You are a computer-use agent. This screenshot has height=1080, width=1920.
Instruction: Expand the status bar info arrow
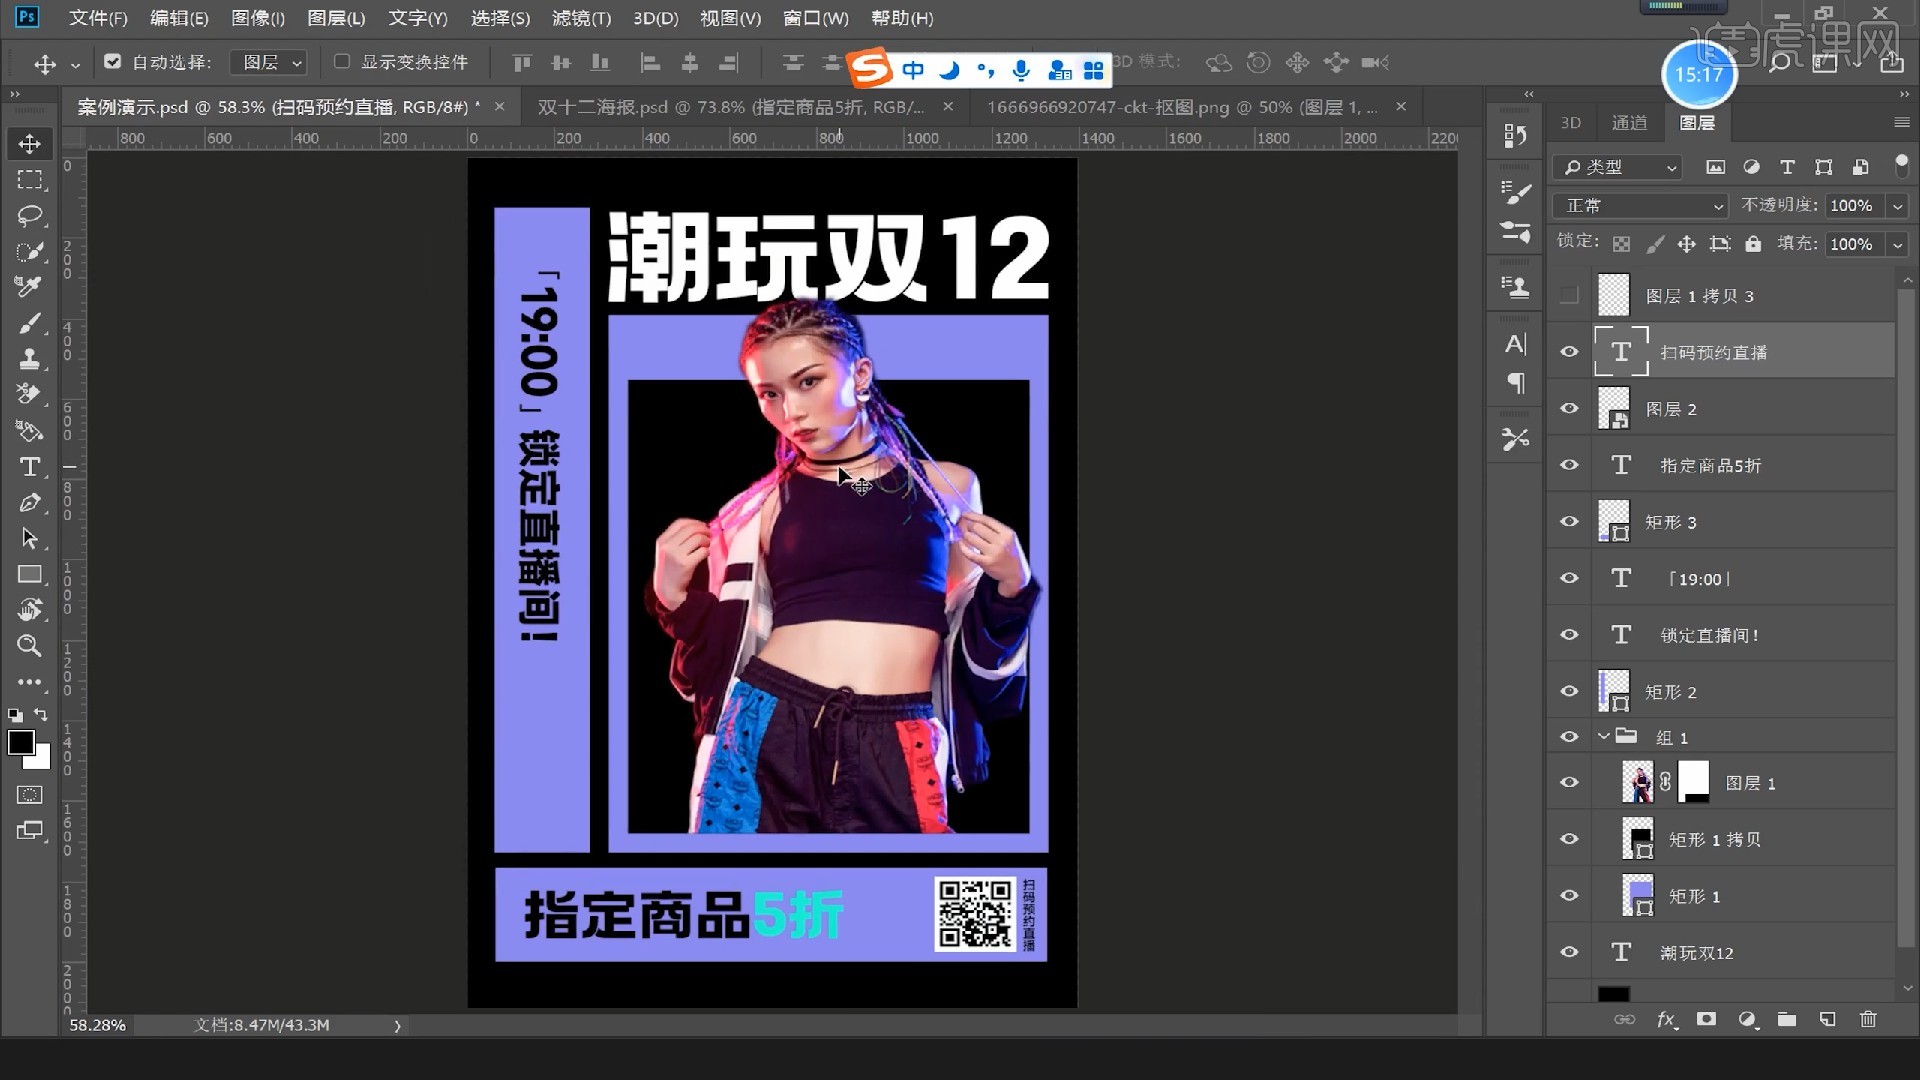397,1026
